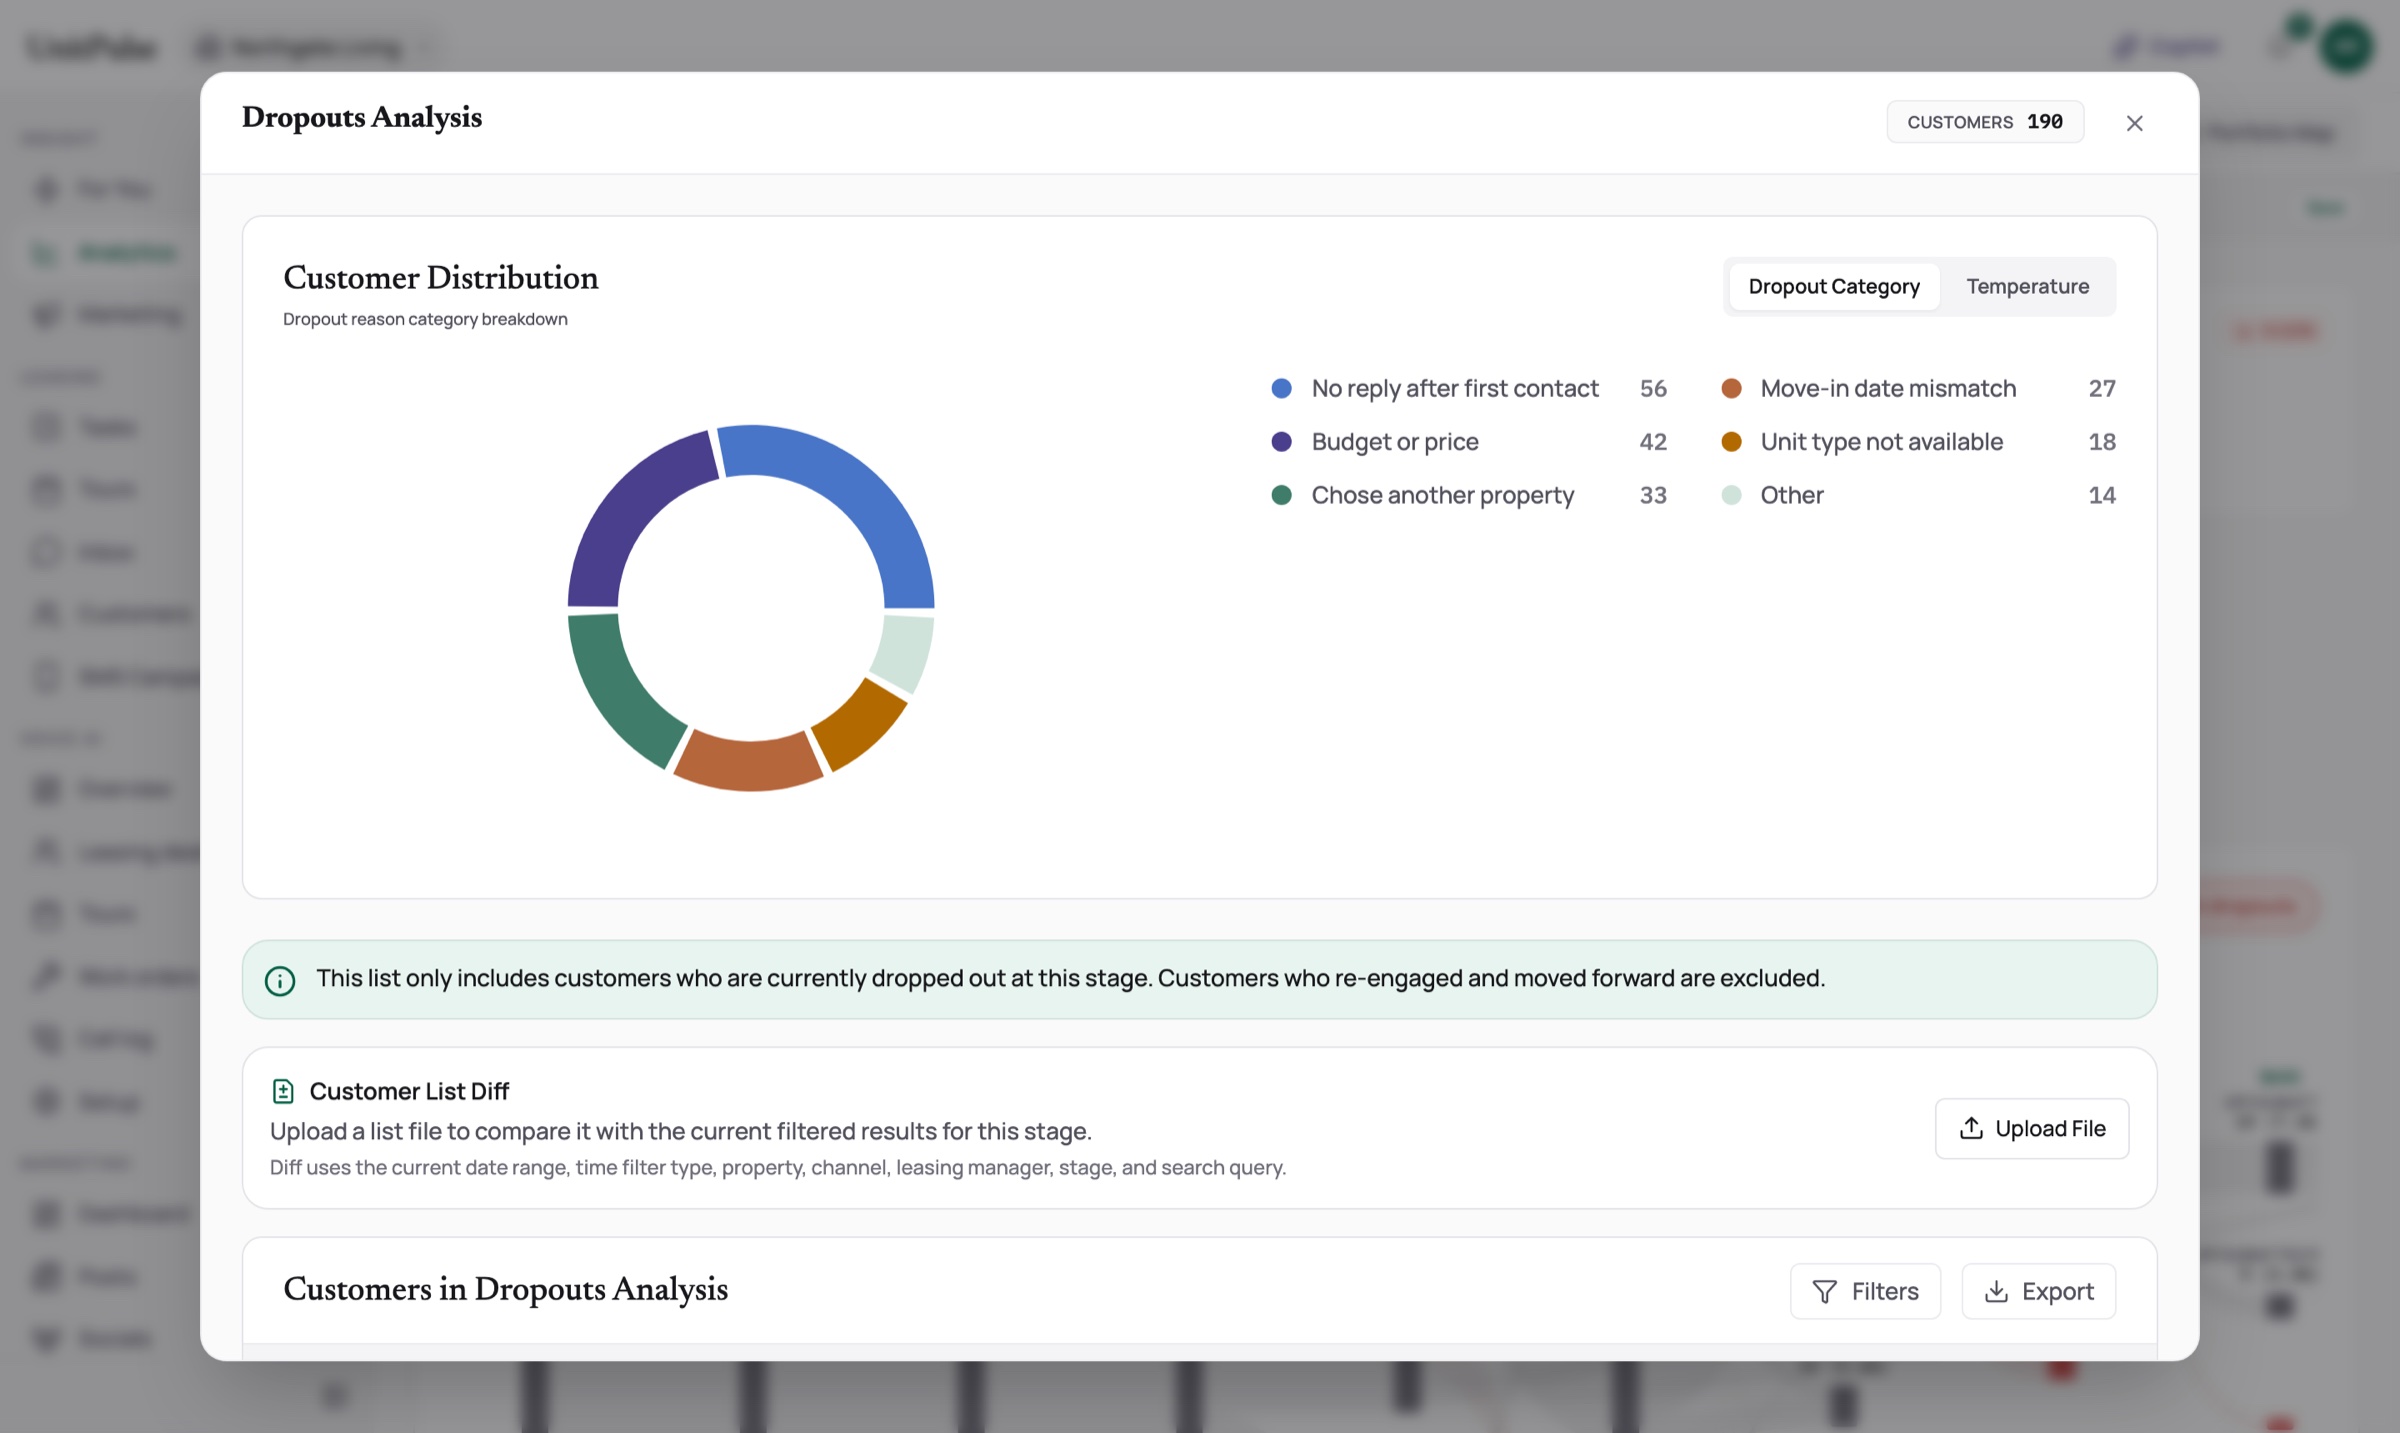
Task: Open the Filters button
Action: [1865, 1291]
